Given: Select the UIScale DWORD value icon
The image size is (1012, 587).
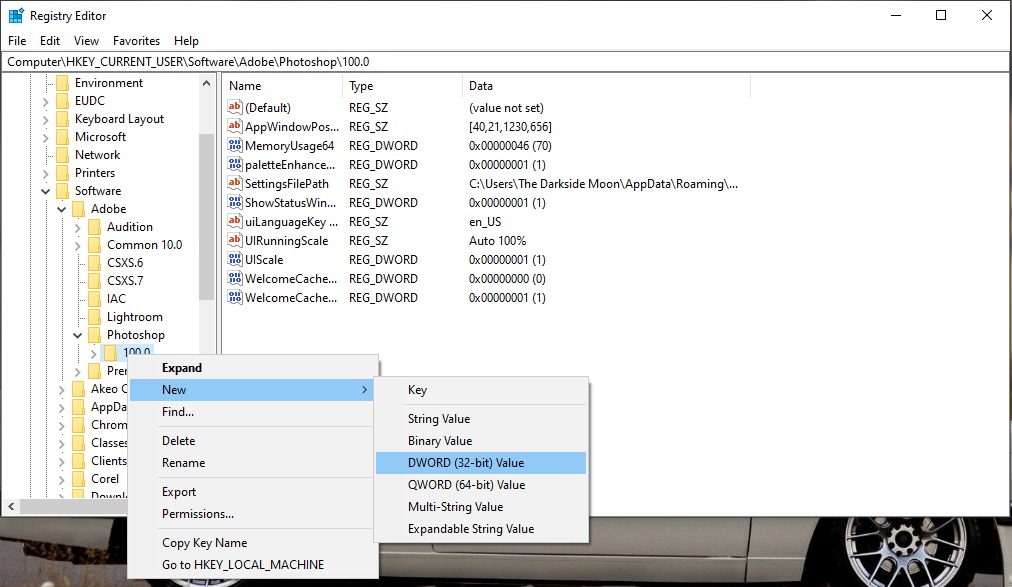Looking at the screenshot, I should coord(235,259).
